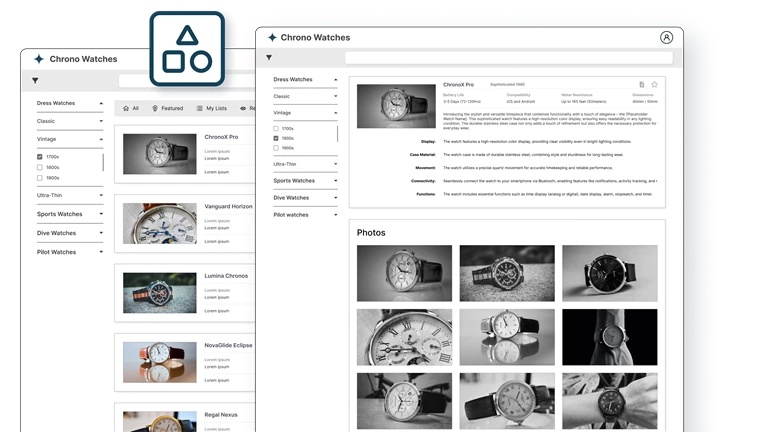Switch to the Featured tab

pyautogui.click(x=167, y=108)
